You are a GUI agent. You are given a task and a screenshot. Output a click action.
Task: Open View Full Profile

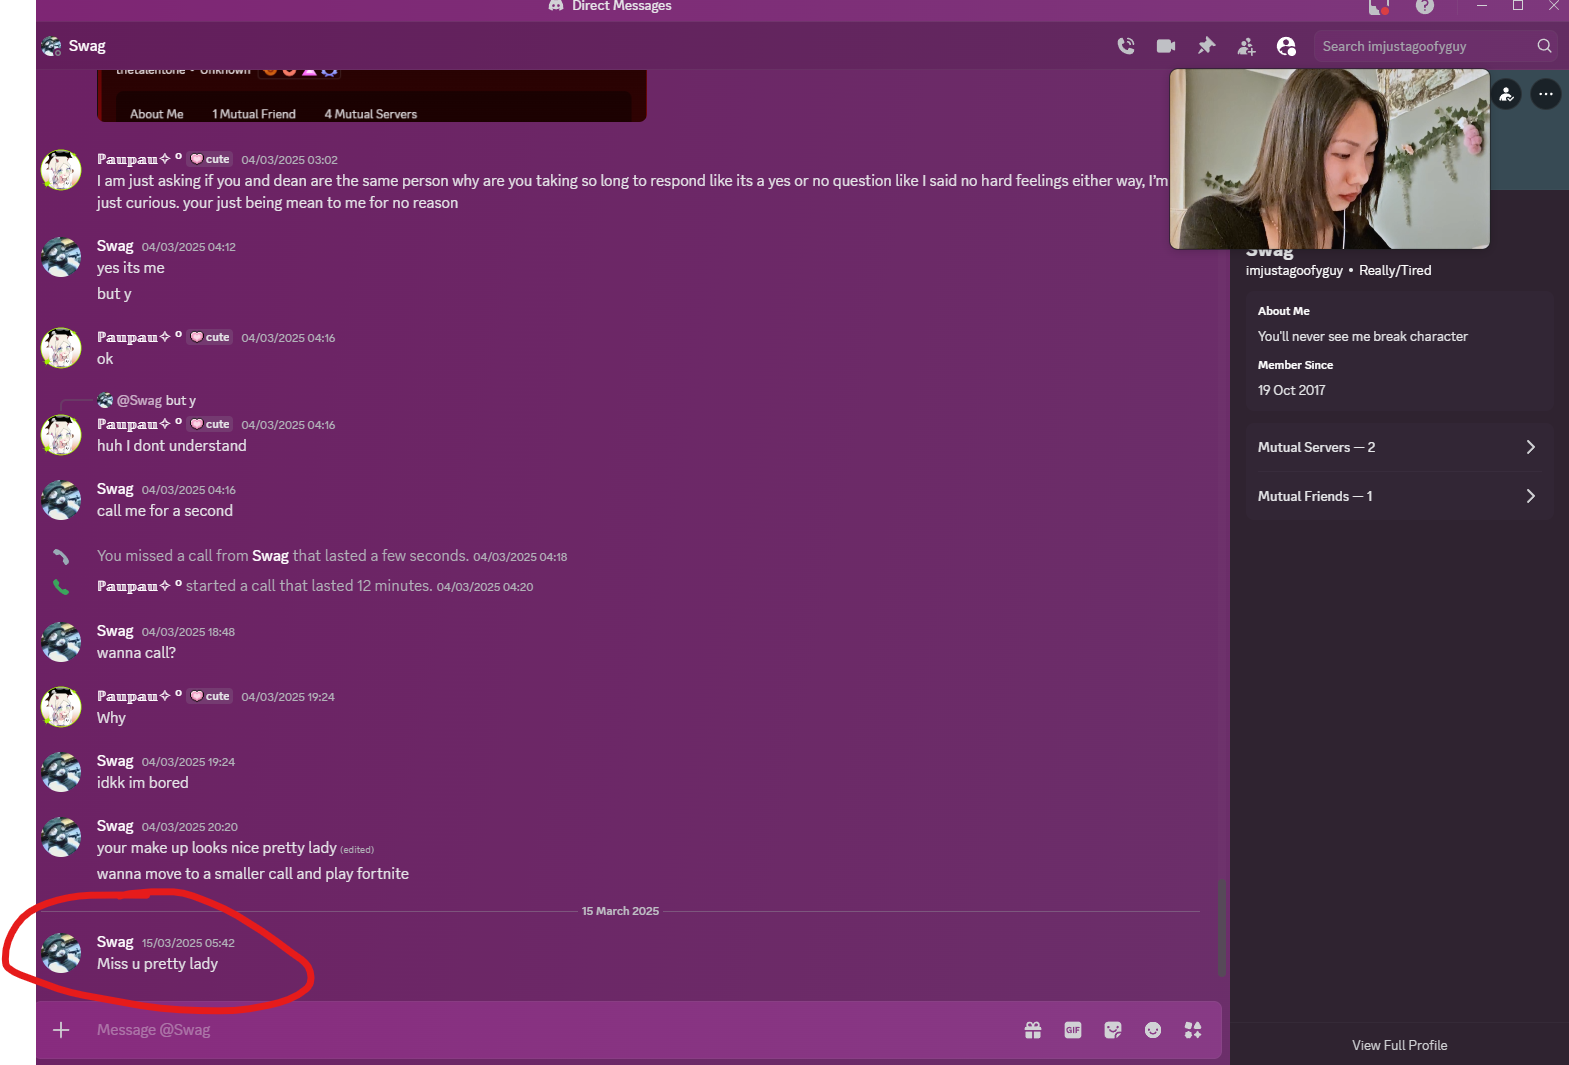click(x=1399, y=1045)
